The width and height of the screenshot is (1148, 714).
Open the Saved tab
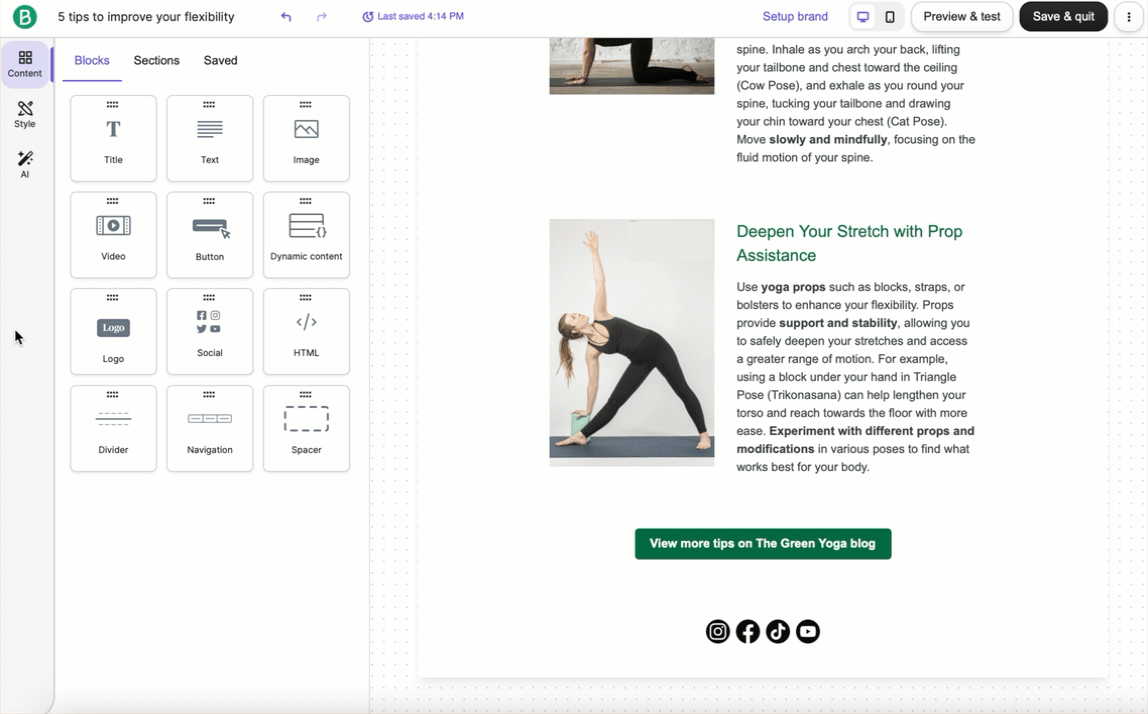click(220, 61)
